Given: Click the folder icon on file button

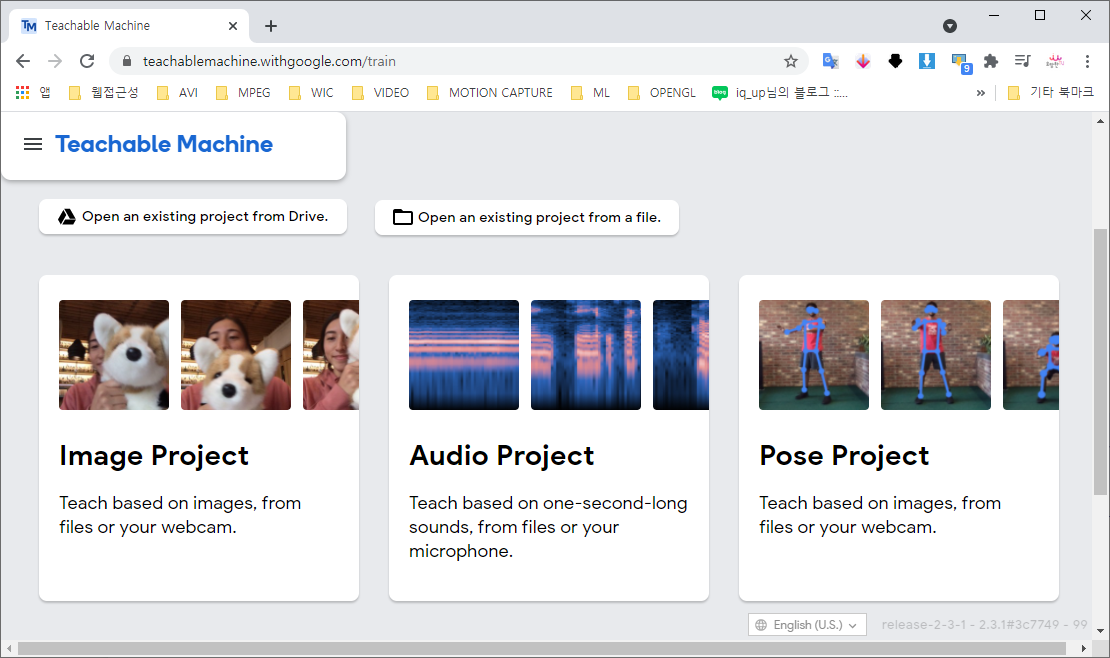Looking at the screenshot, I should 403,217.
